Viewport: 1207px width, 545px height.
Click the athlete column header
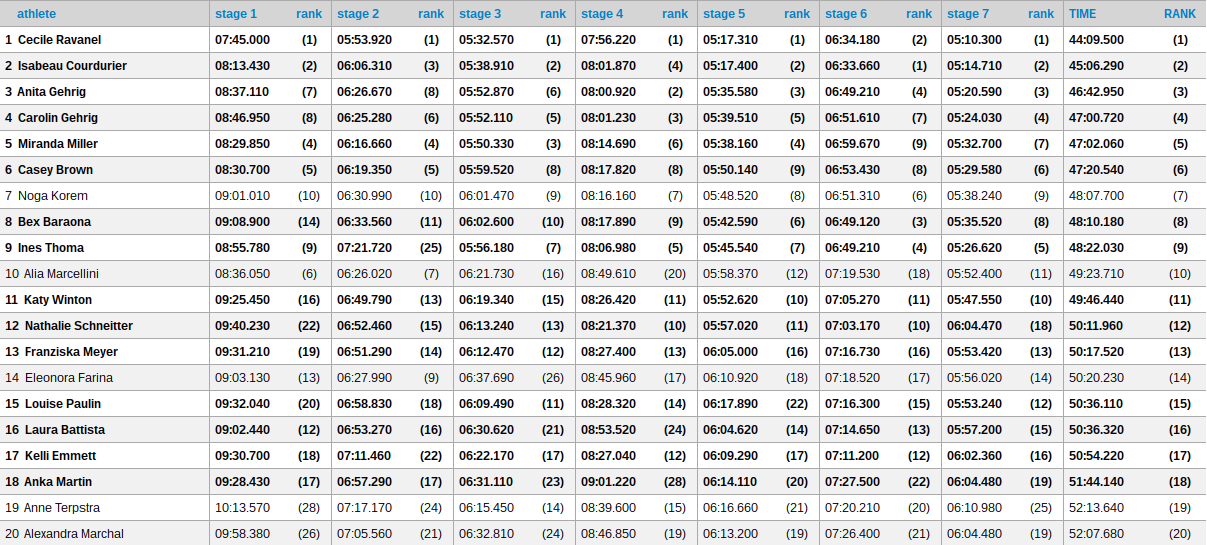[x=36, y=14]
